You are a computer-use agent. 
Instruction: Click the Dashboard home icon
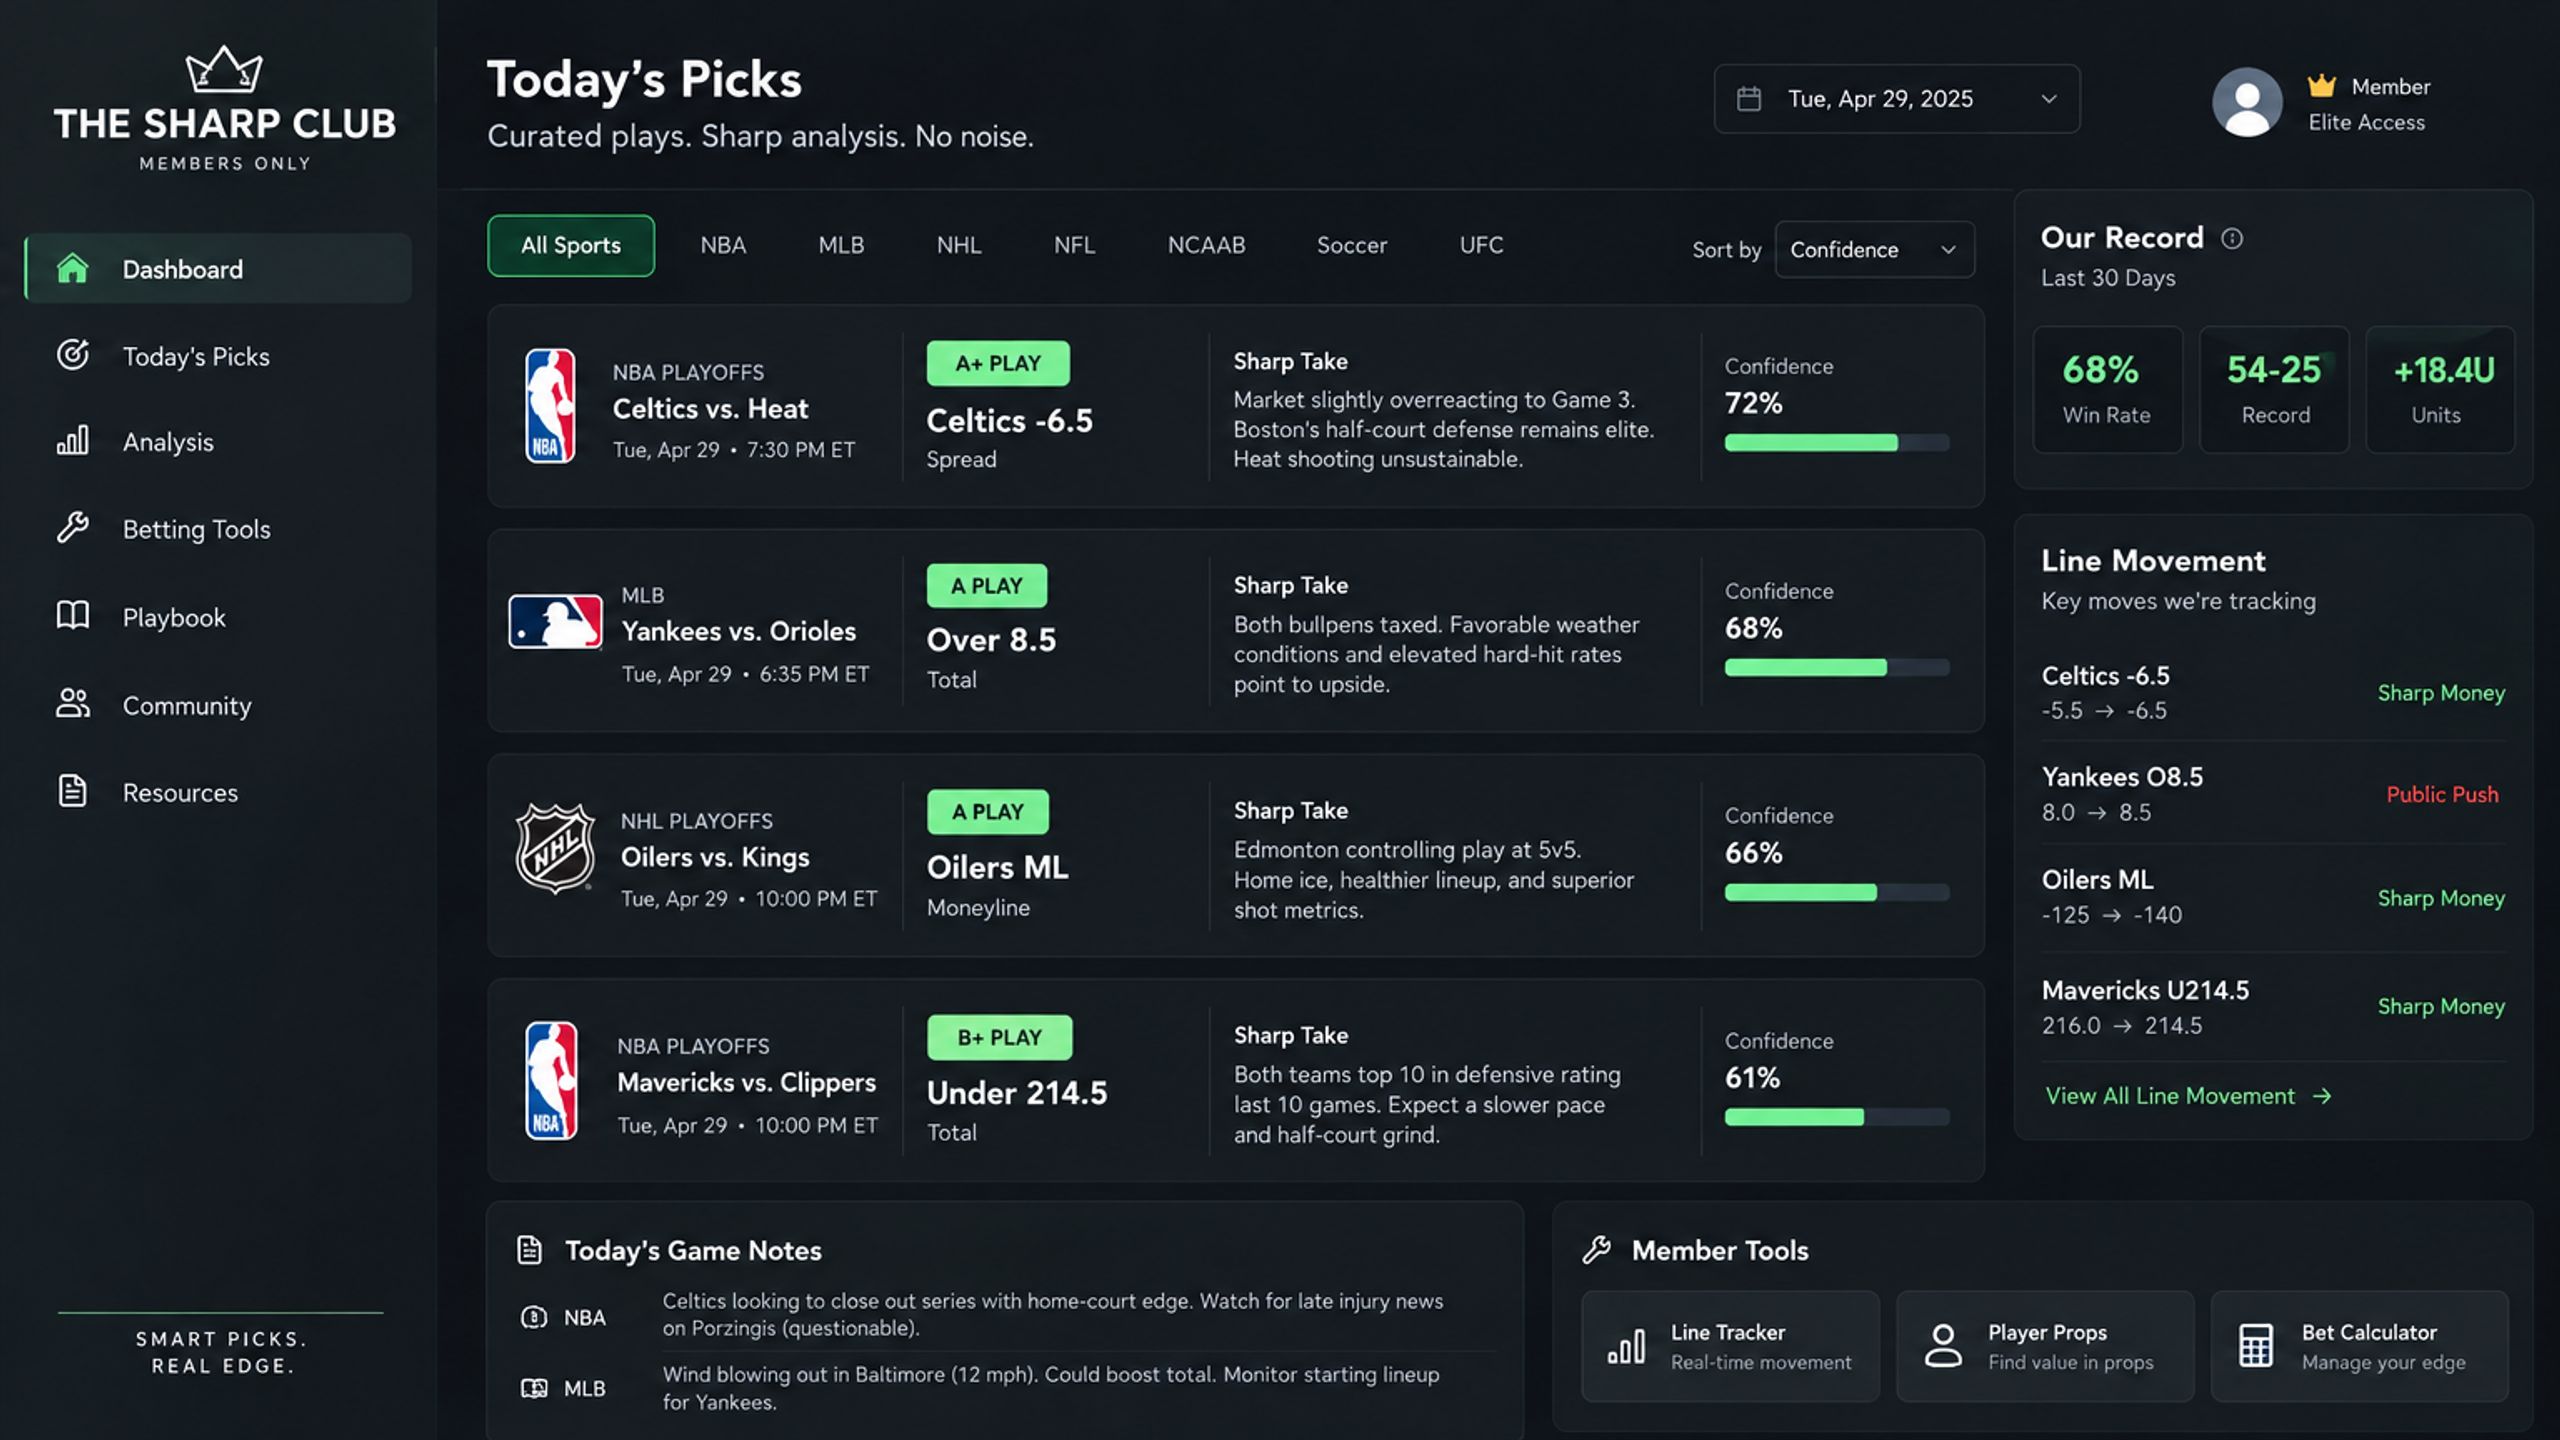(x=72, y=268)
